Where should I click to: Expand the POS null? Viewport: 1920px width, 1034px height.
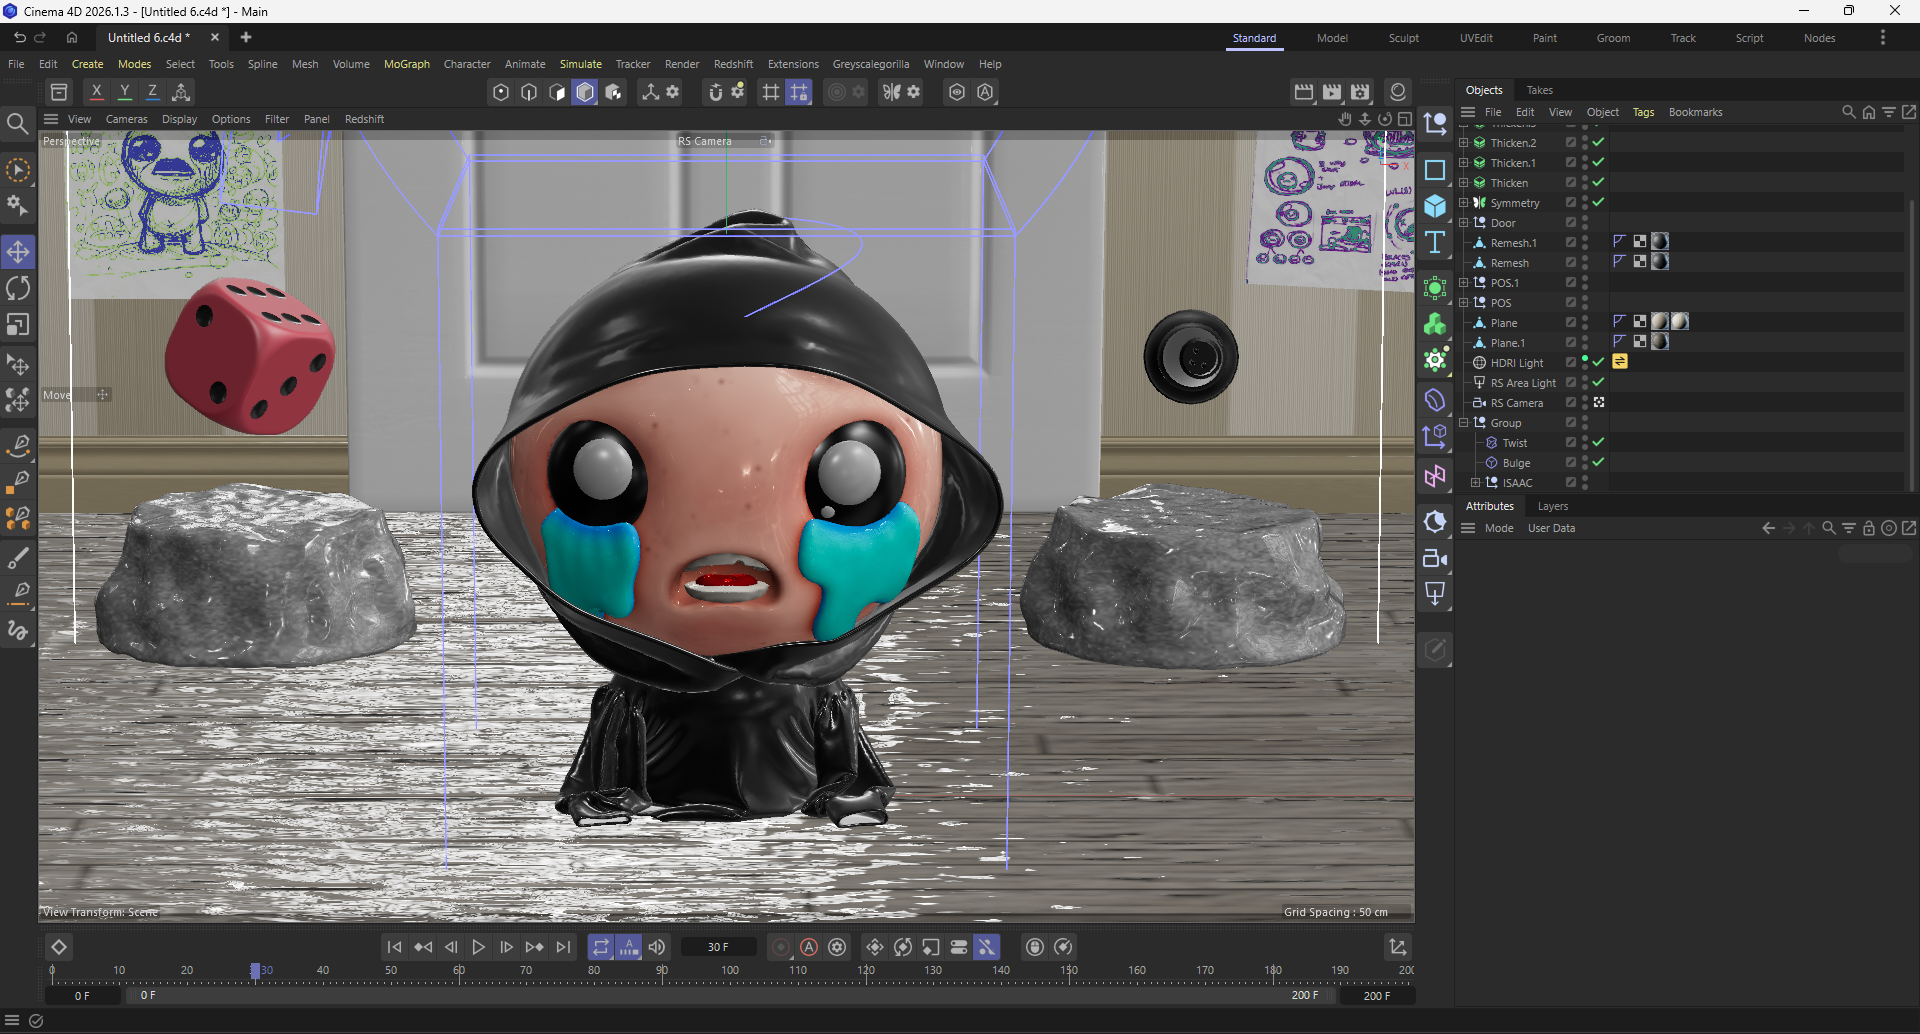coord(1464,302)
